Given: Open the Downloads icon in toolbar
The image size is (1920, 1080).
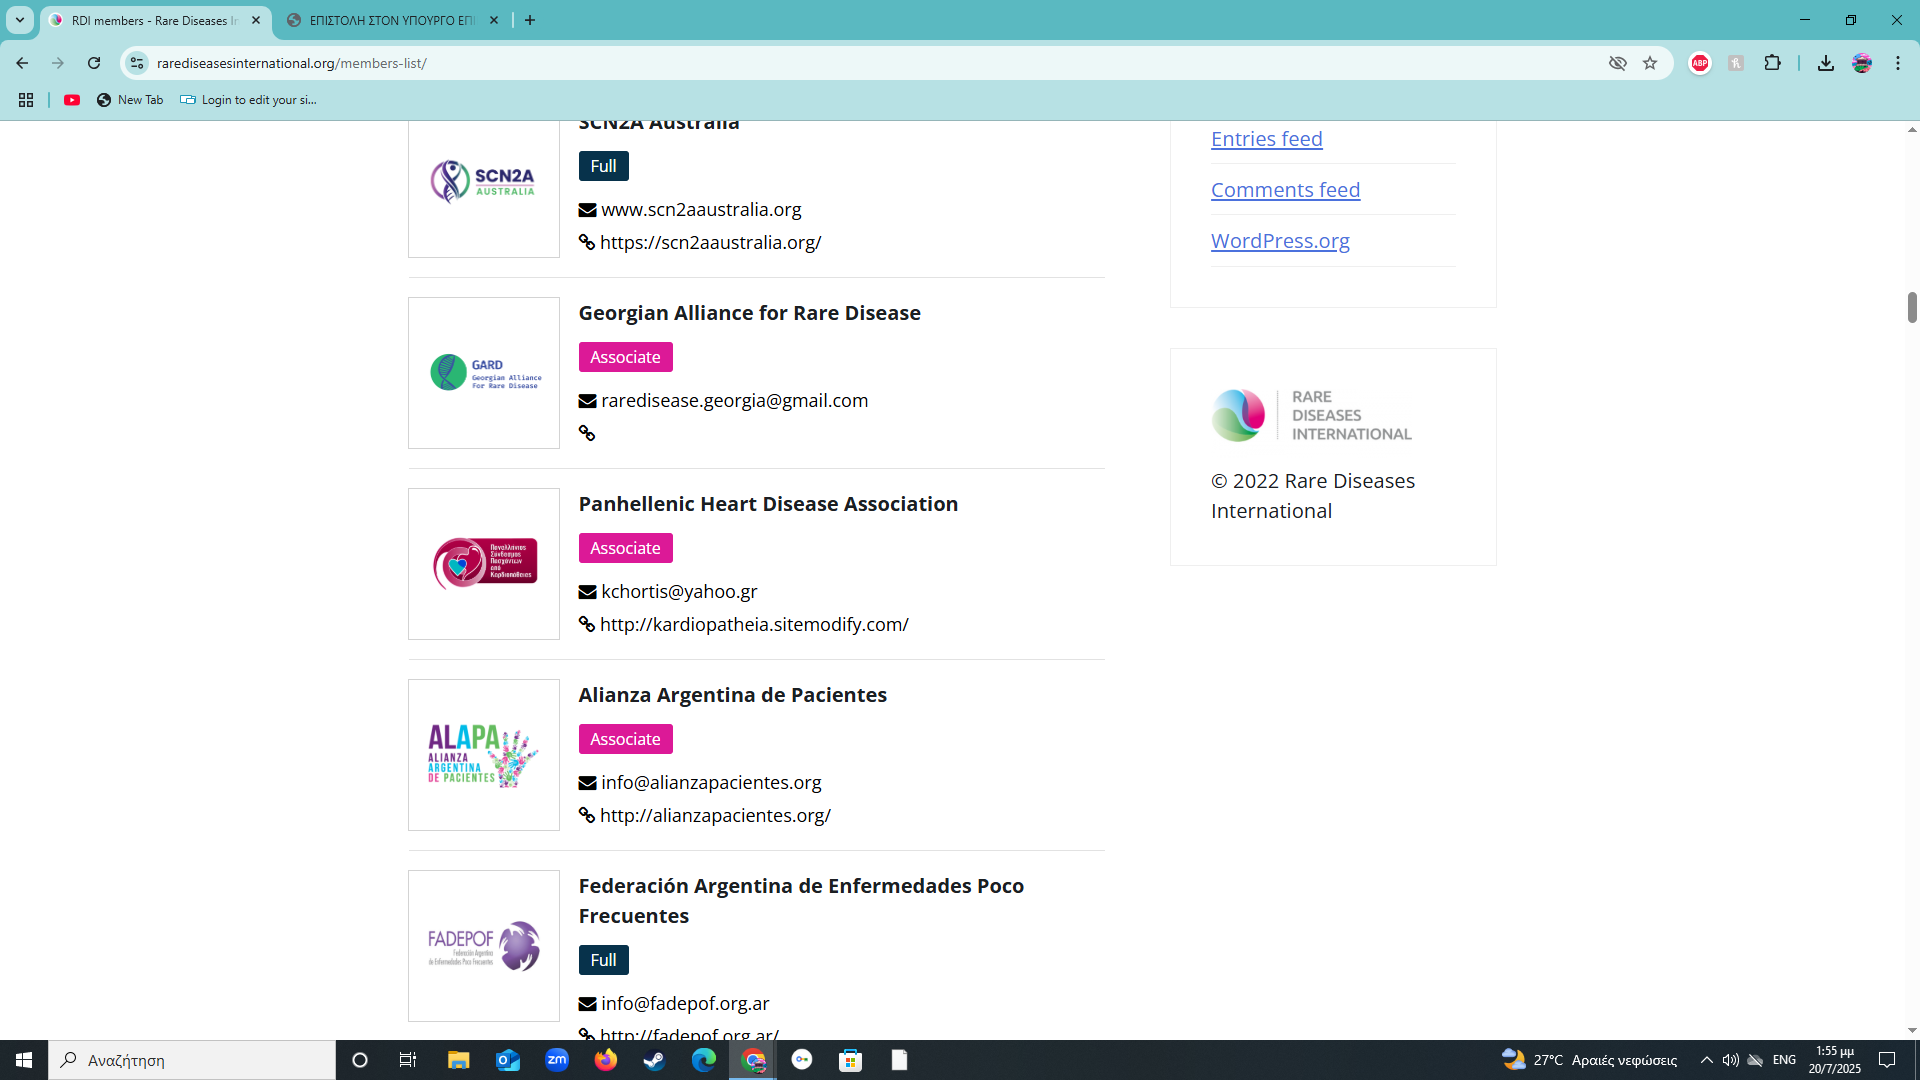Looking at the screenshot, I should click(1826, 63).
